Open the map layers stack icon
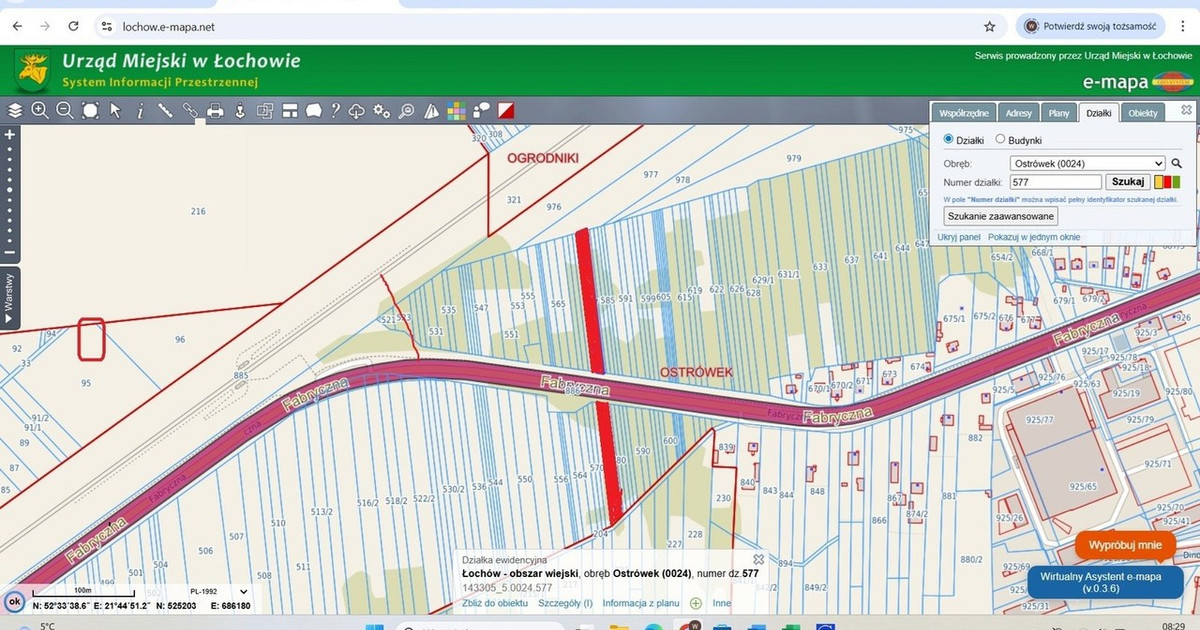The height and width of the screenshot is (630, 1200). [x=15, y=111]
